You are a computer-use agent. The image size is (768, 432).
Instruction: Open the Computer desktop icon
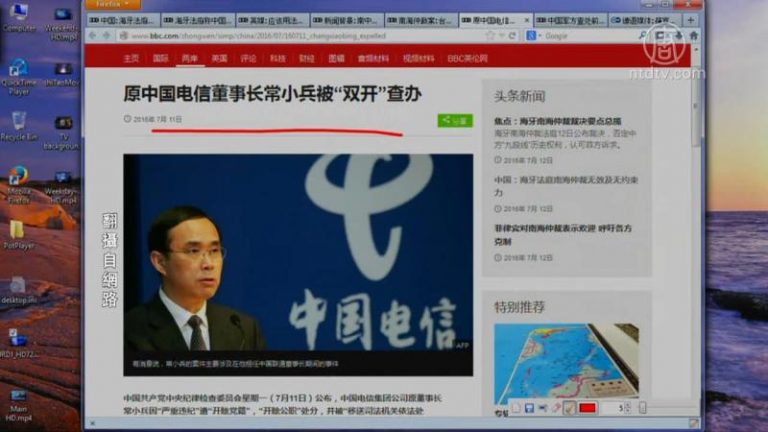tap(19, 17)
